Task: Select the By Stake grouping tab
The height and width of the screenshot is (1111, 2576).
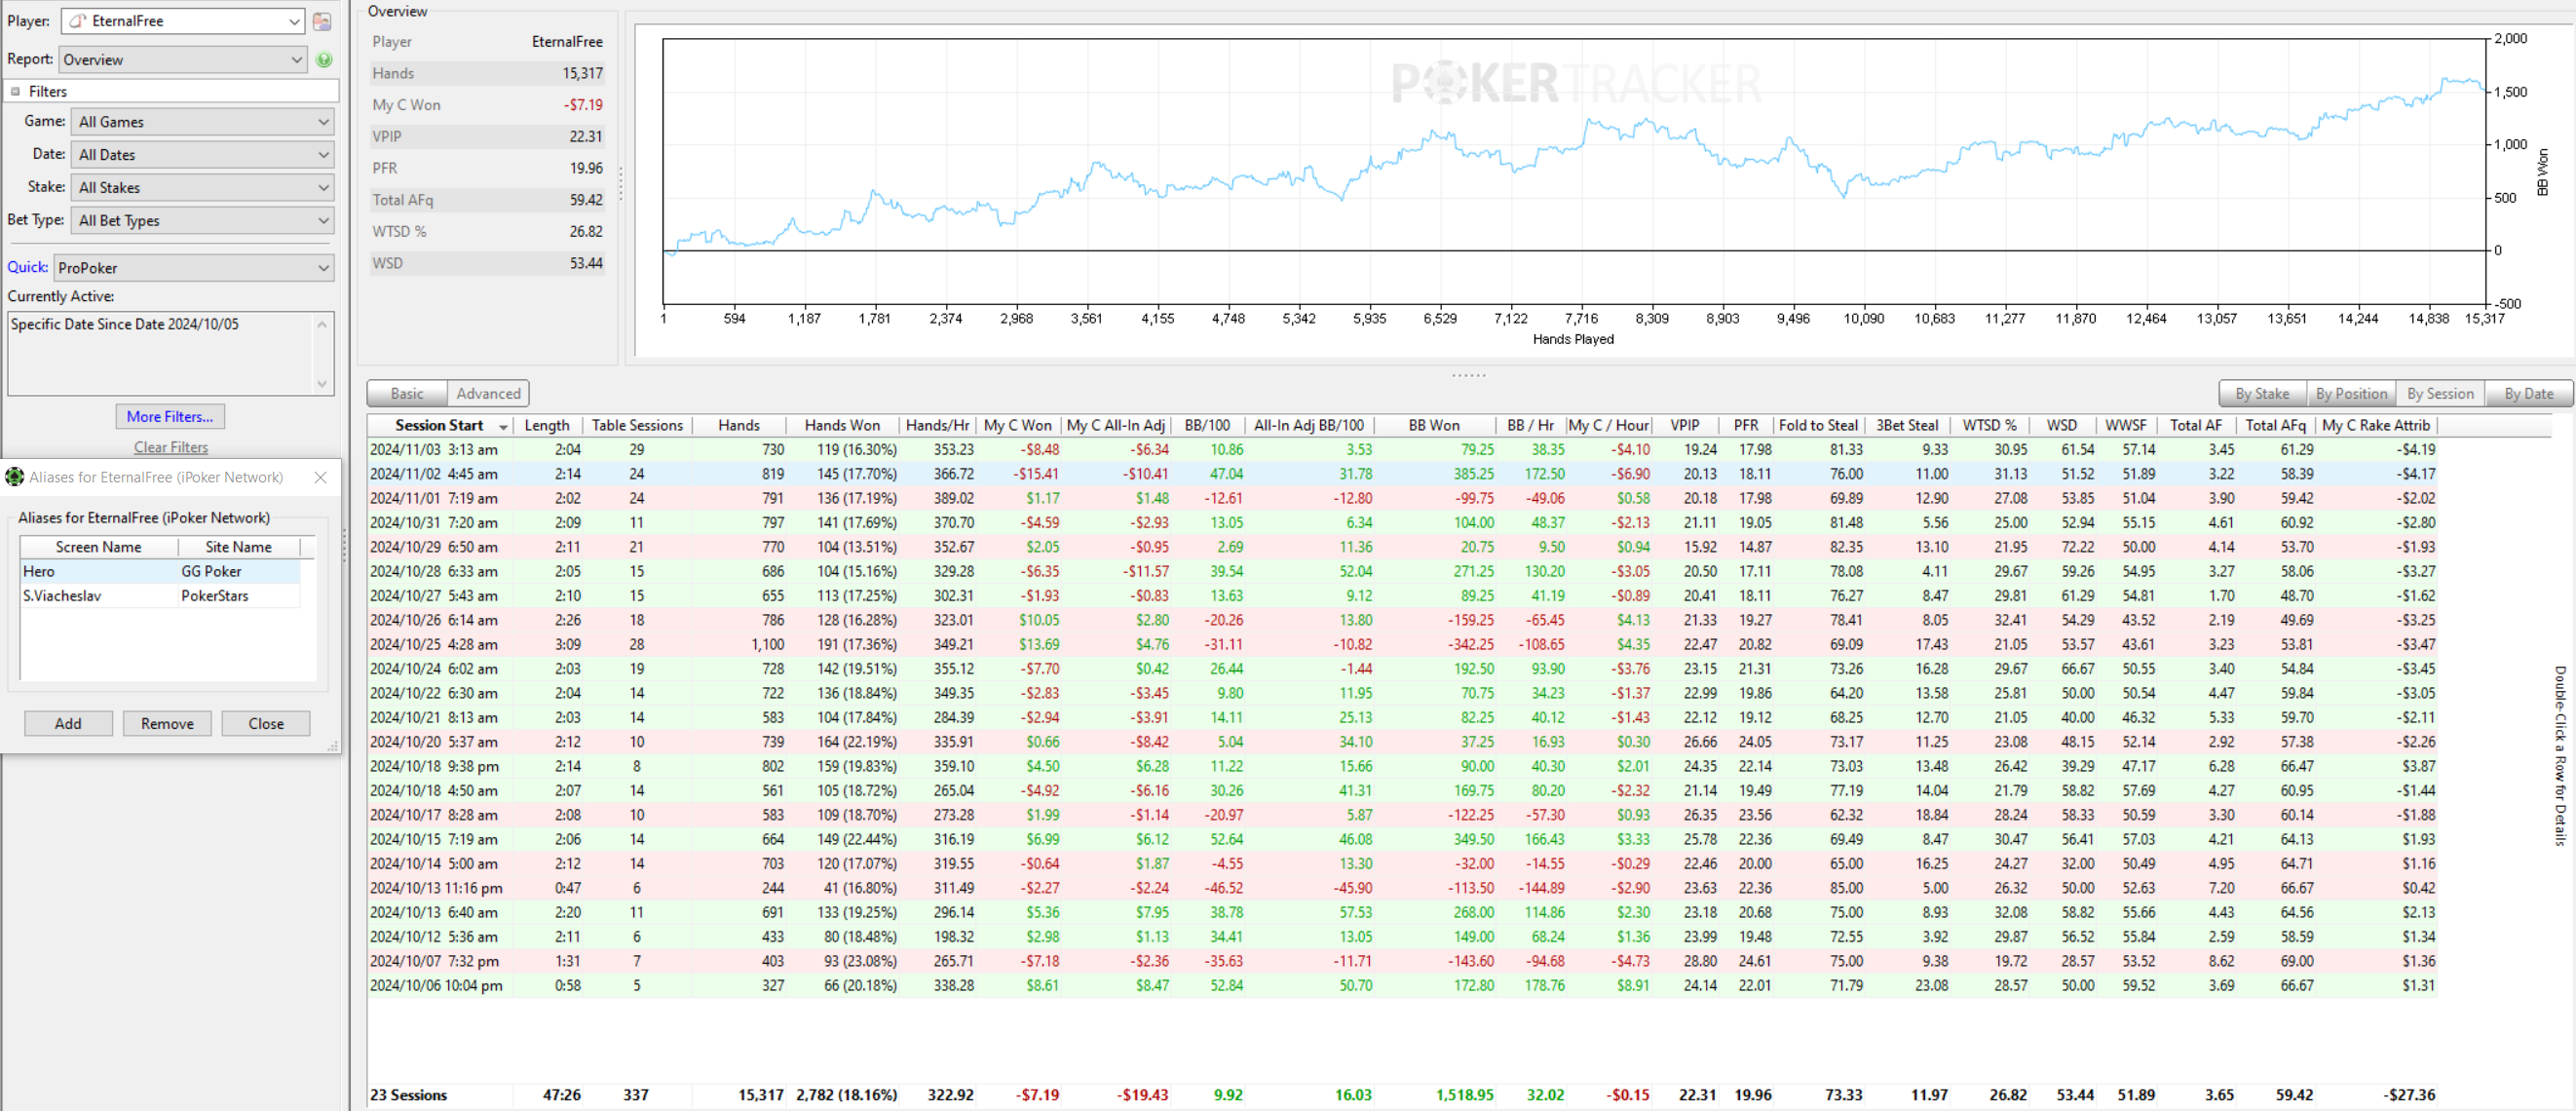Action: click(2262, 394)
